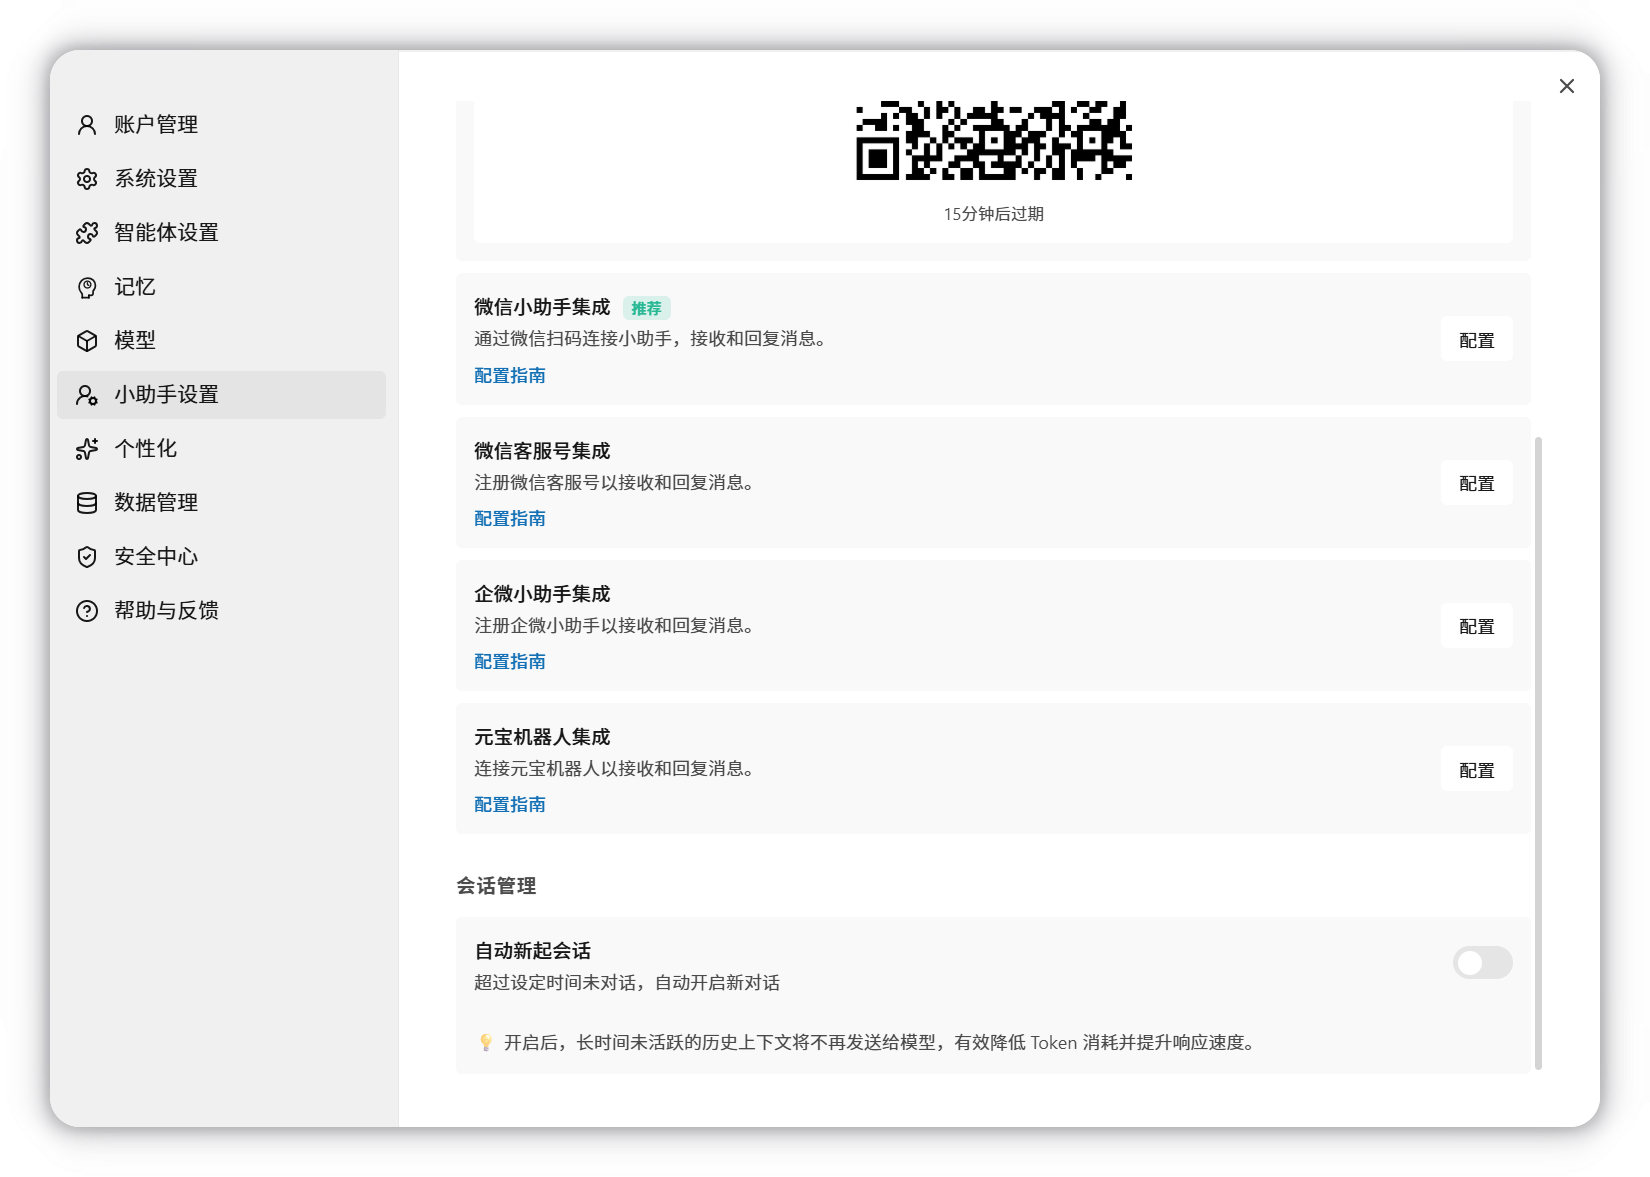Click the puzzle piece icon beside 智能体设置
The image size is (1650, 1177).
(x=87, y=233)
